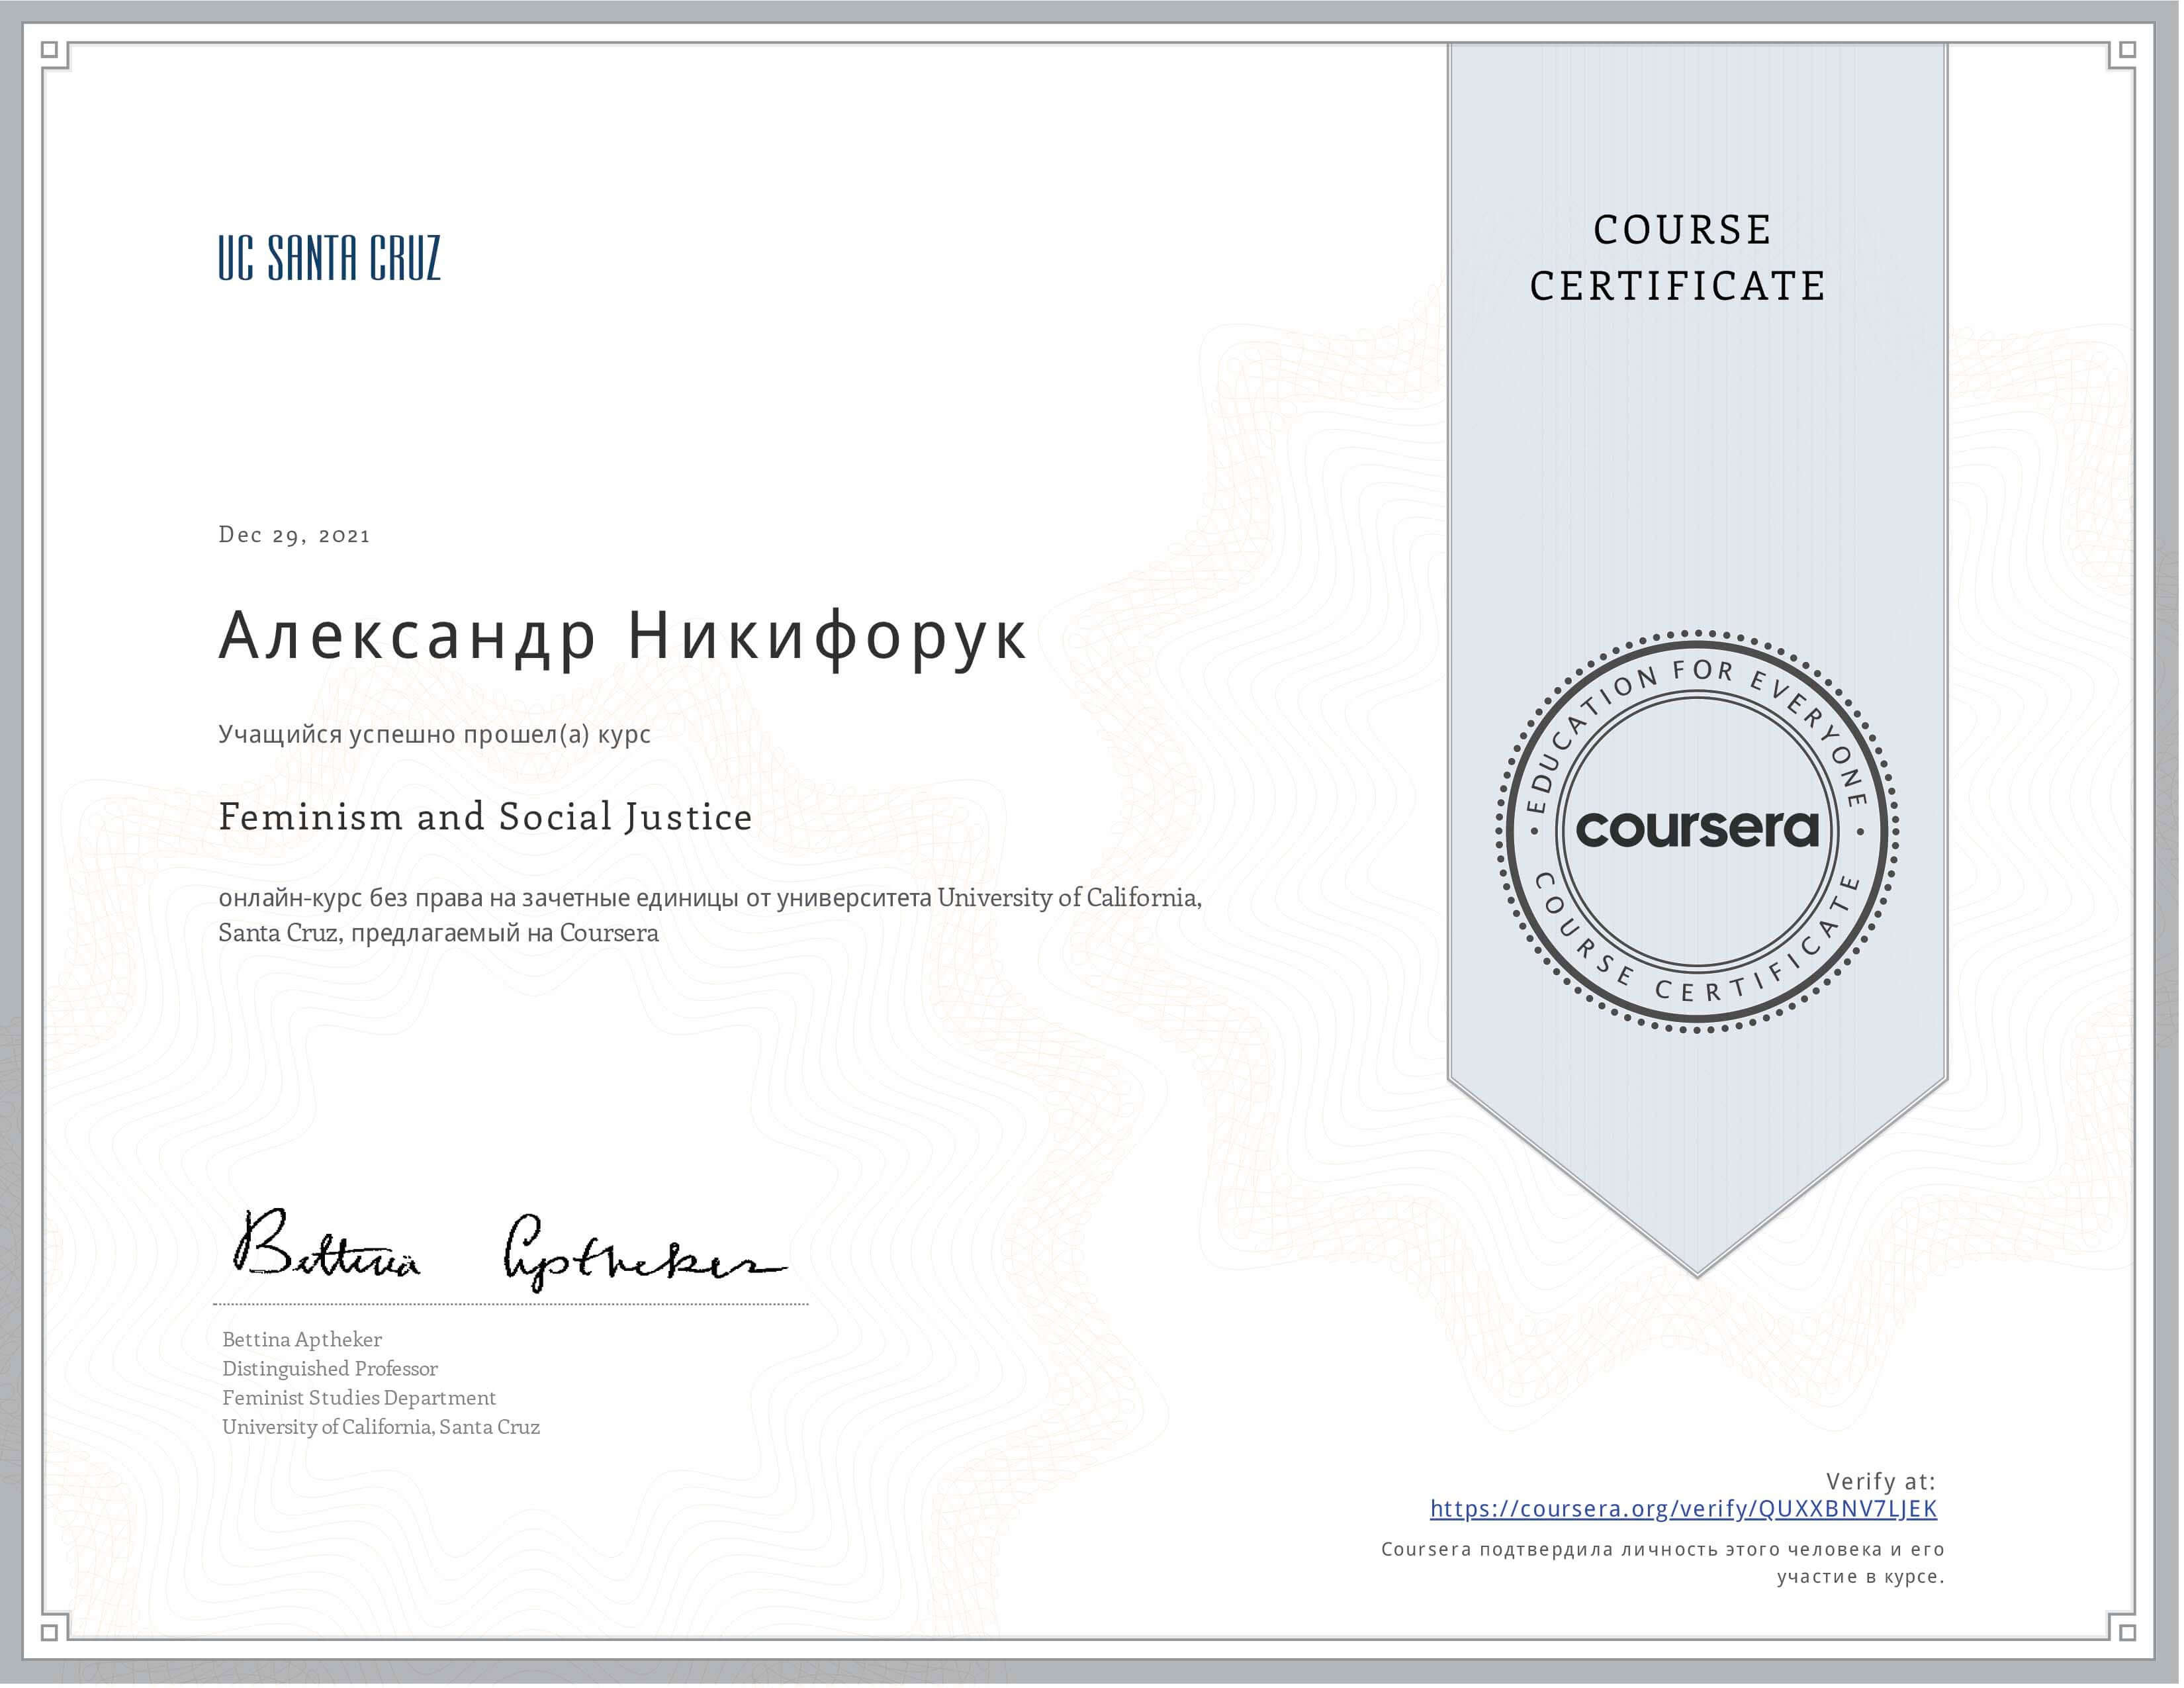Image resolution: width=2184 pixels, height=1688 pixels.
Task: Click 'University of California, Santa Cruz' under signature
Action: point(381,1427)
